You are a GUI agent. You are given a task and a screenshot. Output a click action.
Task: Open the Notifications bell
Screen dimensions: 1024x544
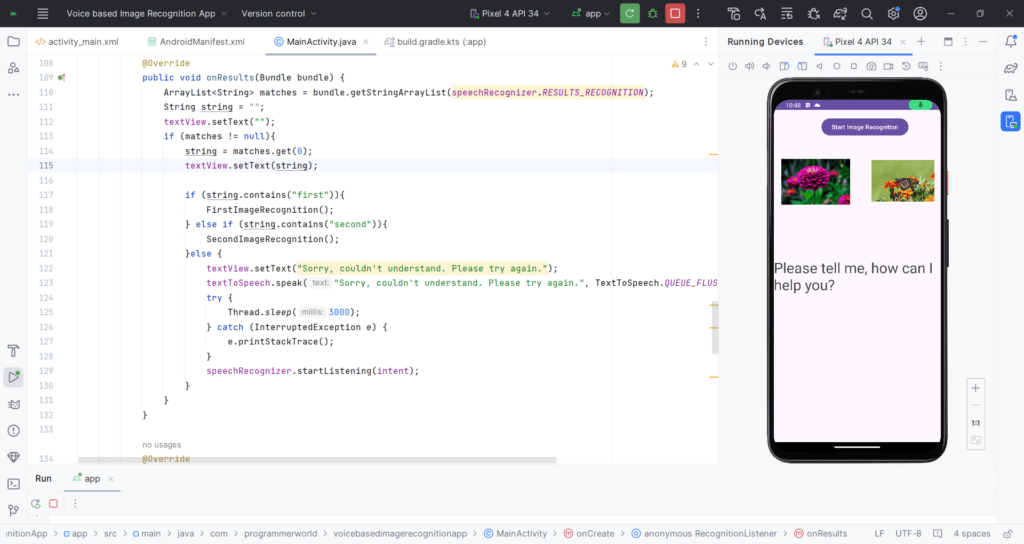coord(1010,41)
